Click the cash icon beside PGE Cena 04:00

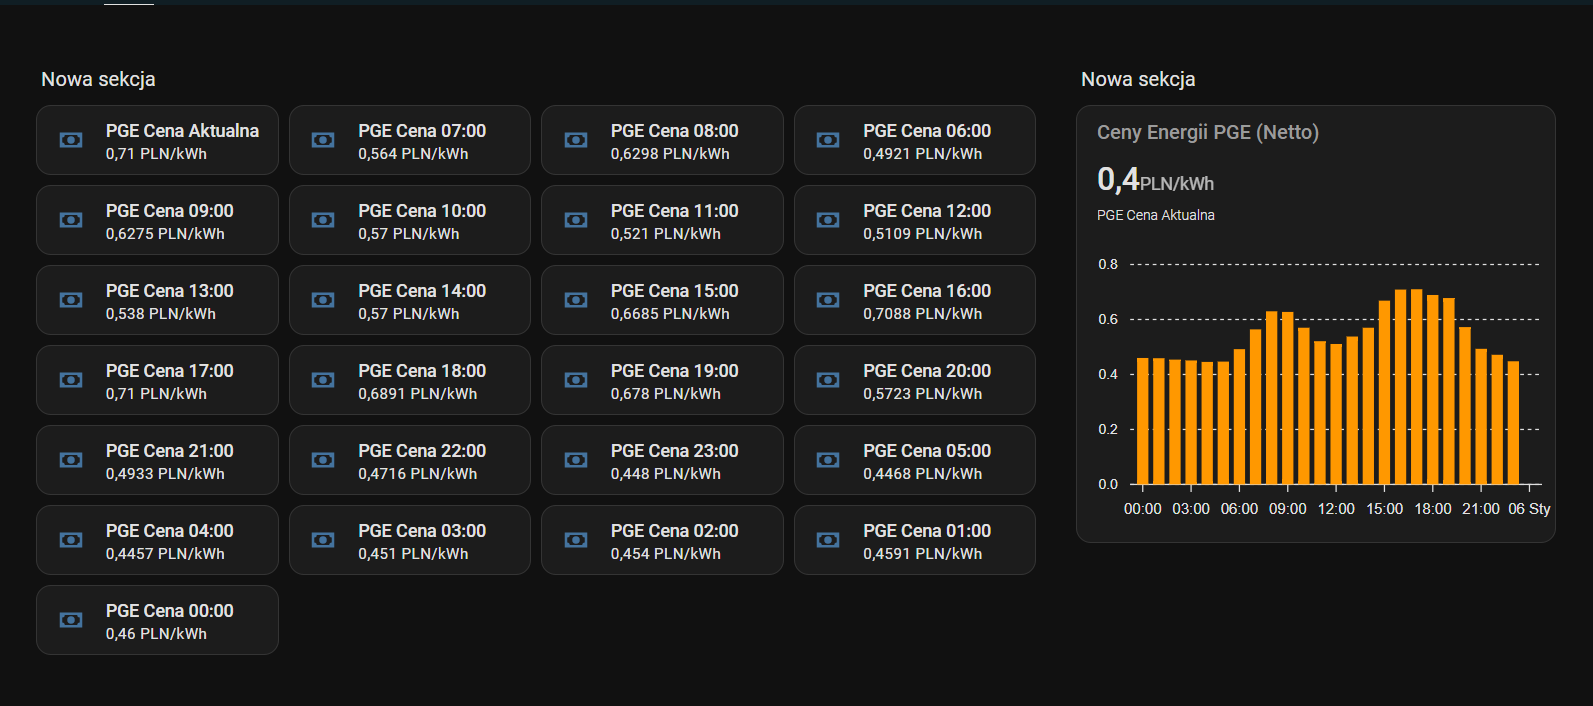71,540
